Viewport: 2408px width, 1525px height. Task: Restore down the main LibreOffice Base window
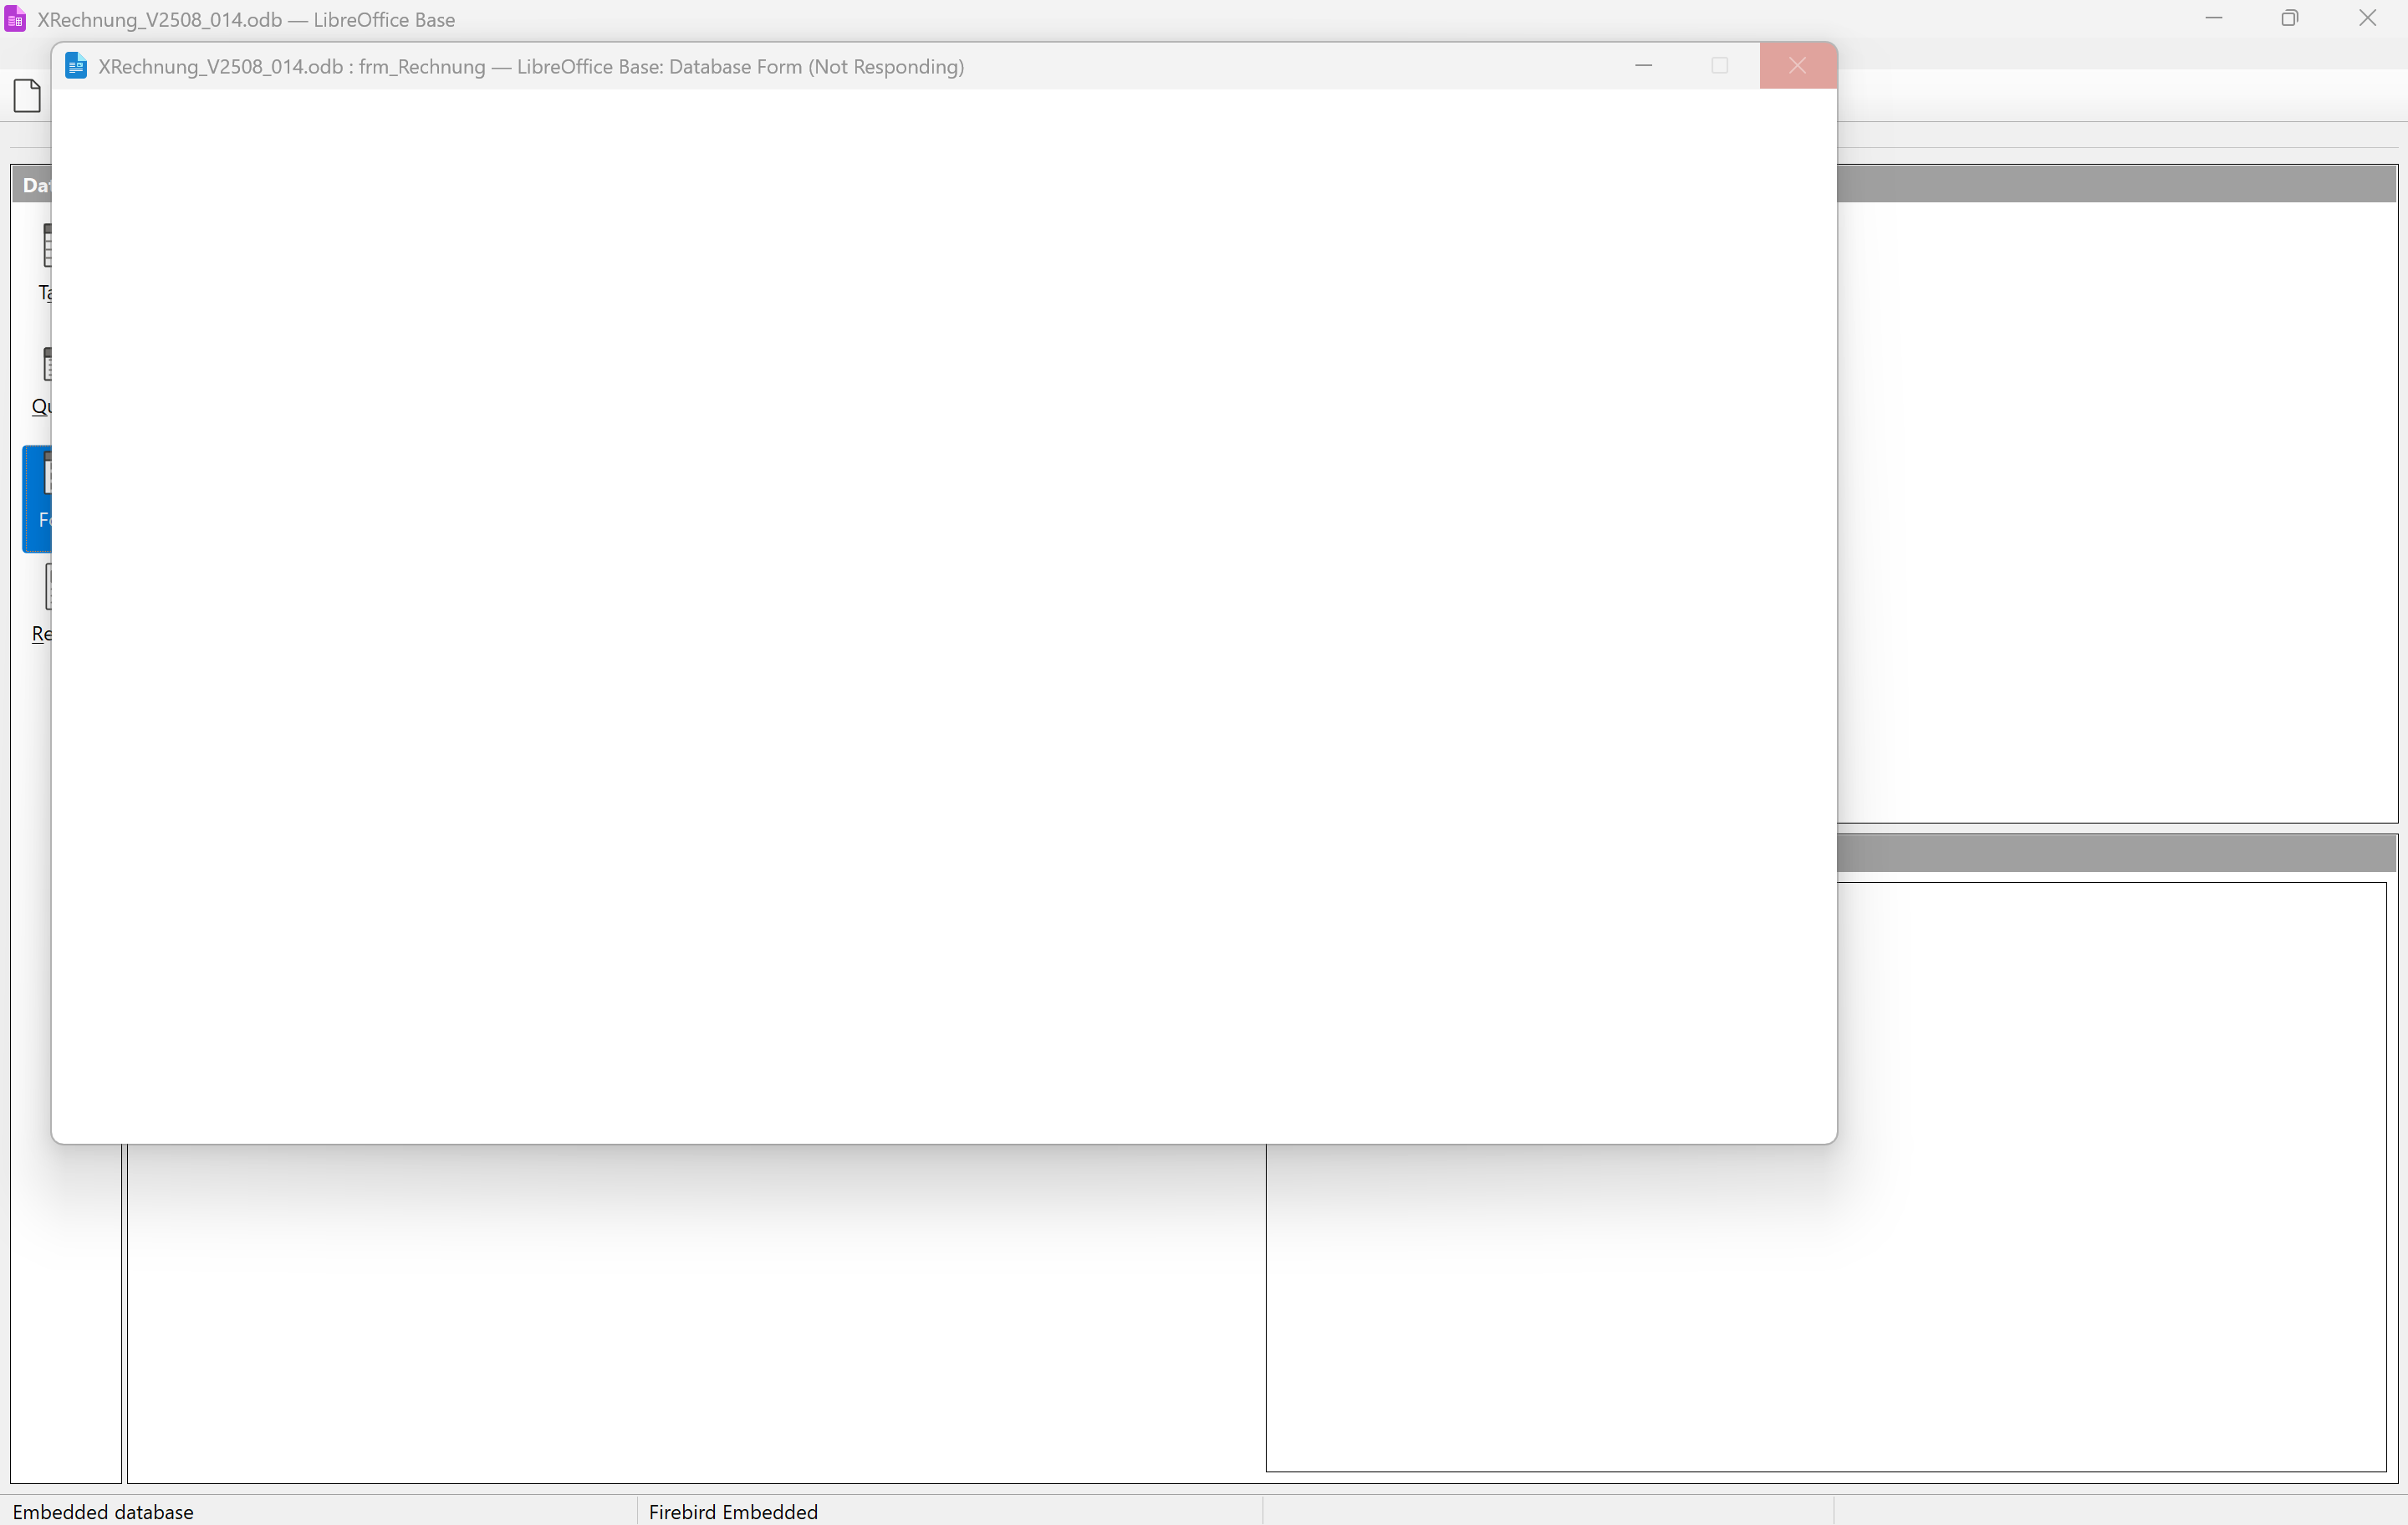click(2290, 19)
